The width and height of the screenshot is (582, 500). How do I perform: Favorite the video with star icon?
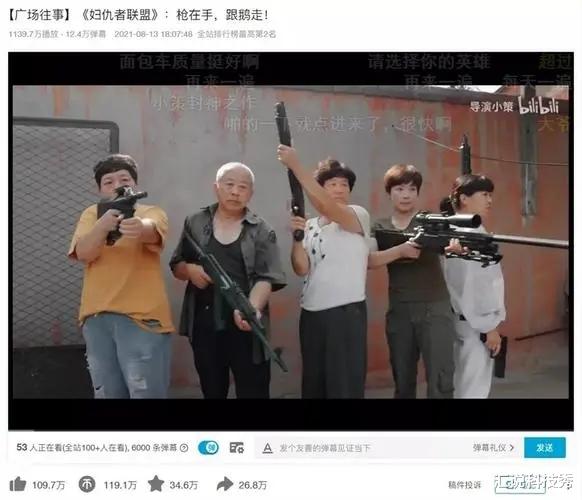click(156, 484)
